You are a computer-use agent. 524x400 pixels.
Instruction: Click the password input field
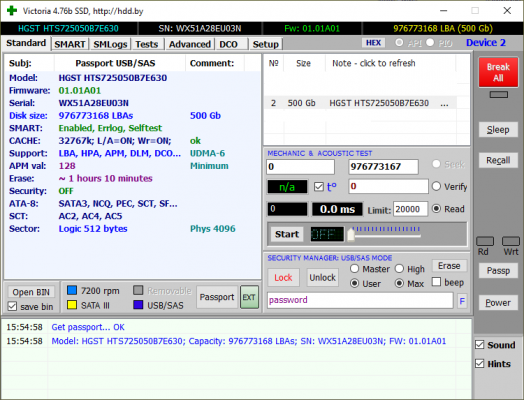(360, 300)
